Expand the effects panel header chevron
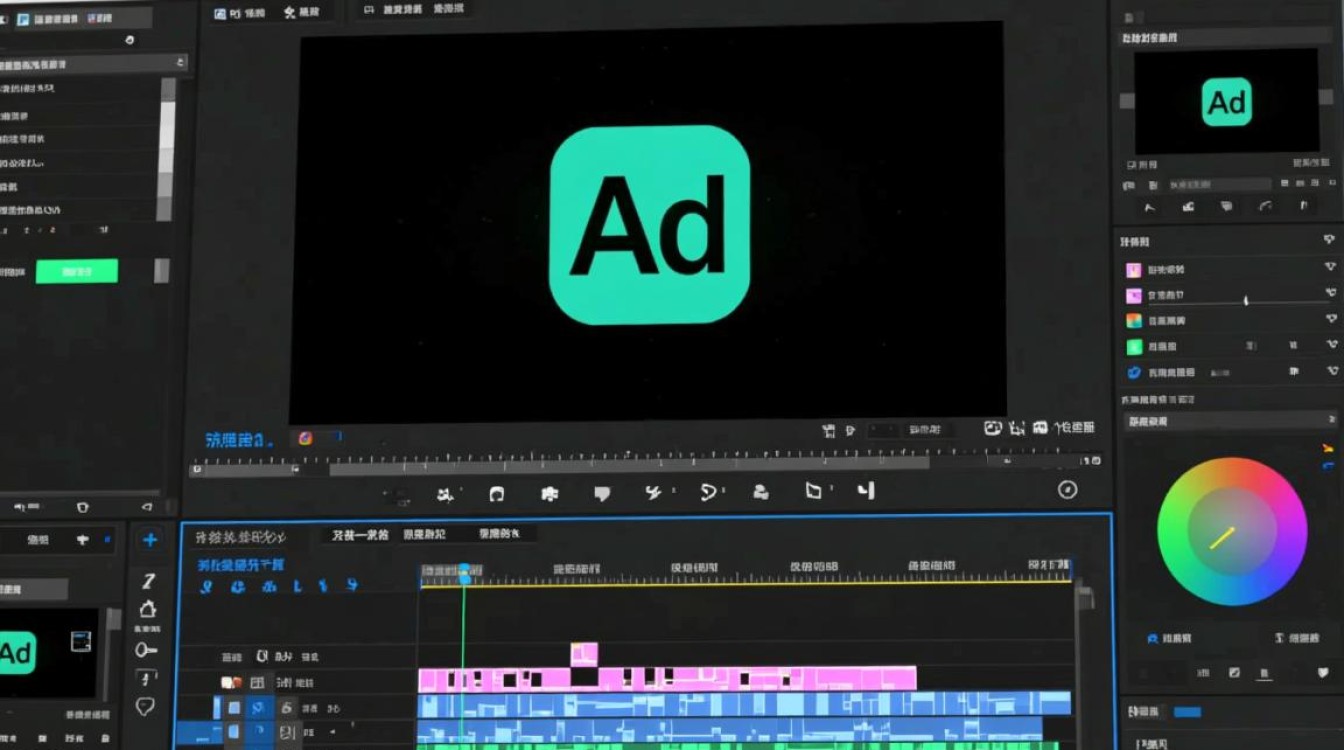 pos(1329,240)
